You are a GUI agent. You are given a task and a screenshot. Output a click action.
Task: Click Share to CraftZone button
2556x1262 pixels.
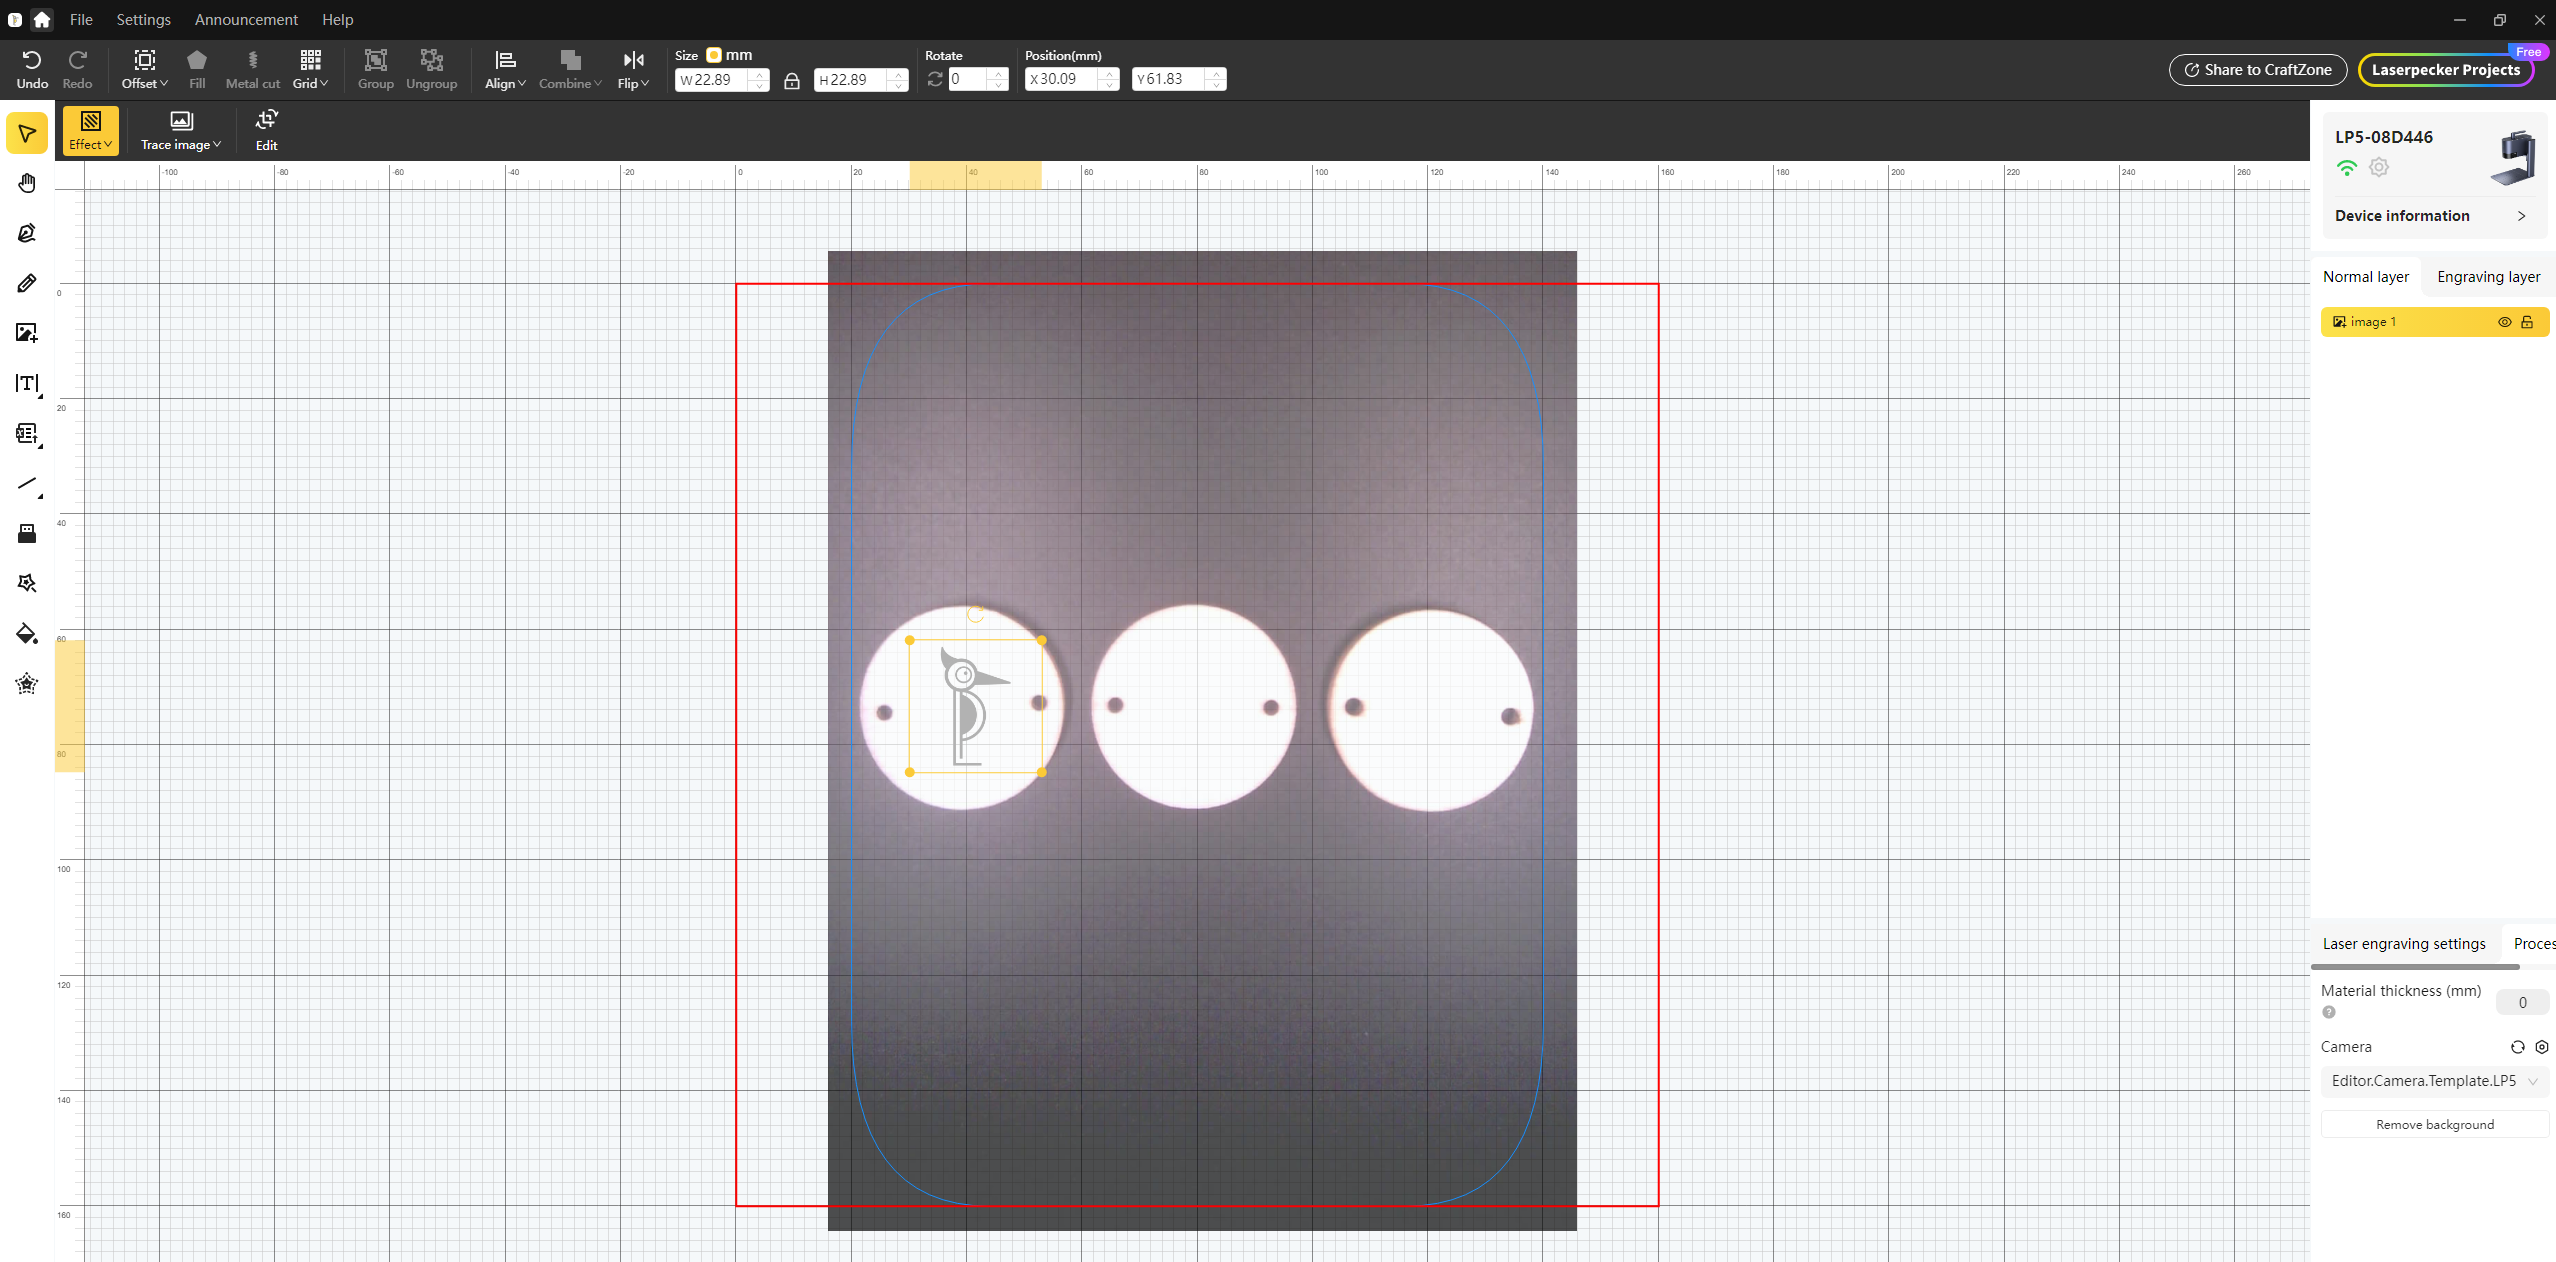pos(2257,70)
